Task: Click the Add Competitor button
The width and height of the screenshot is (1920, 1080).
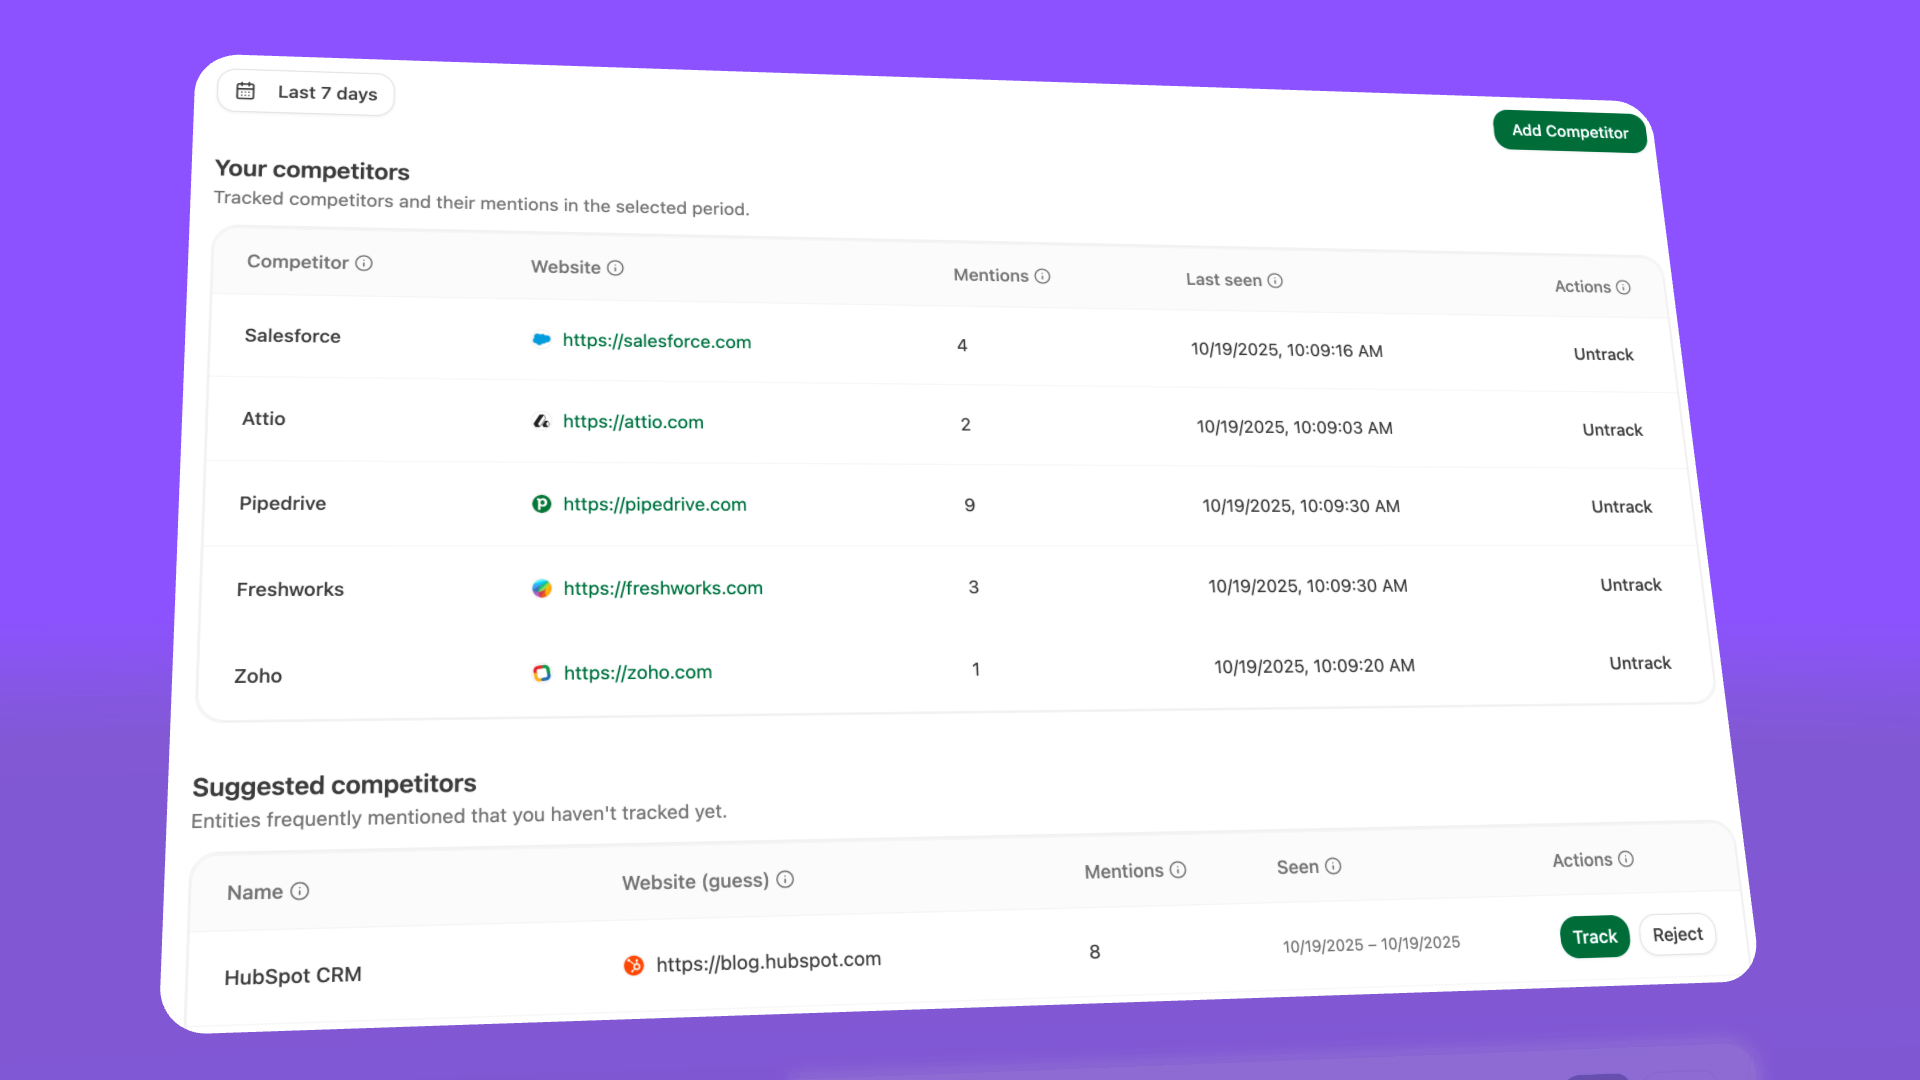Action: tap(1569, 132)
